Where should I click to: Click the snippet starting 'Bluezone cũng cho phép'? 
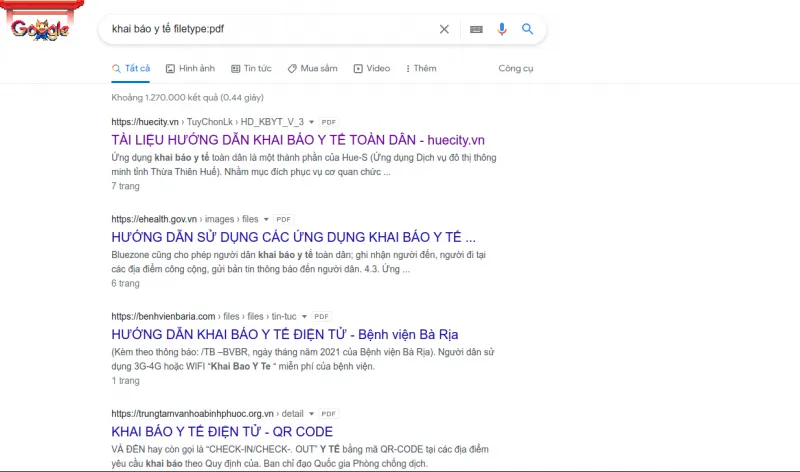tap(298, 262)
